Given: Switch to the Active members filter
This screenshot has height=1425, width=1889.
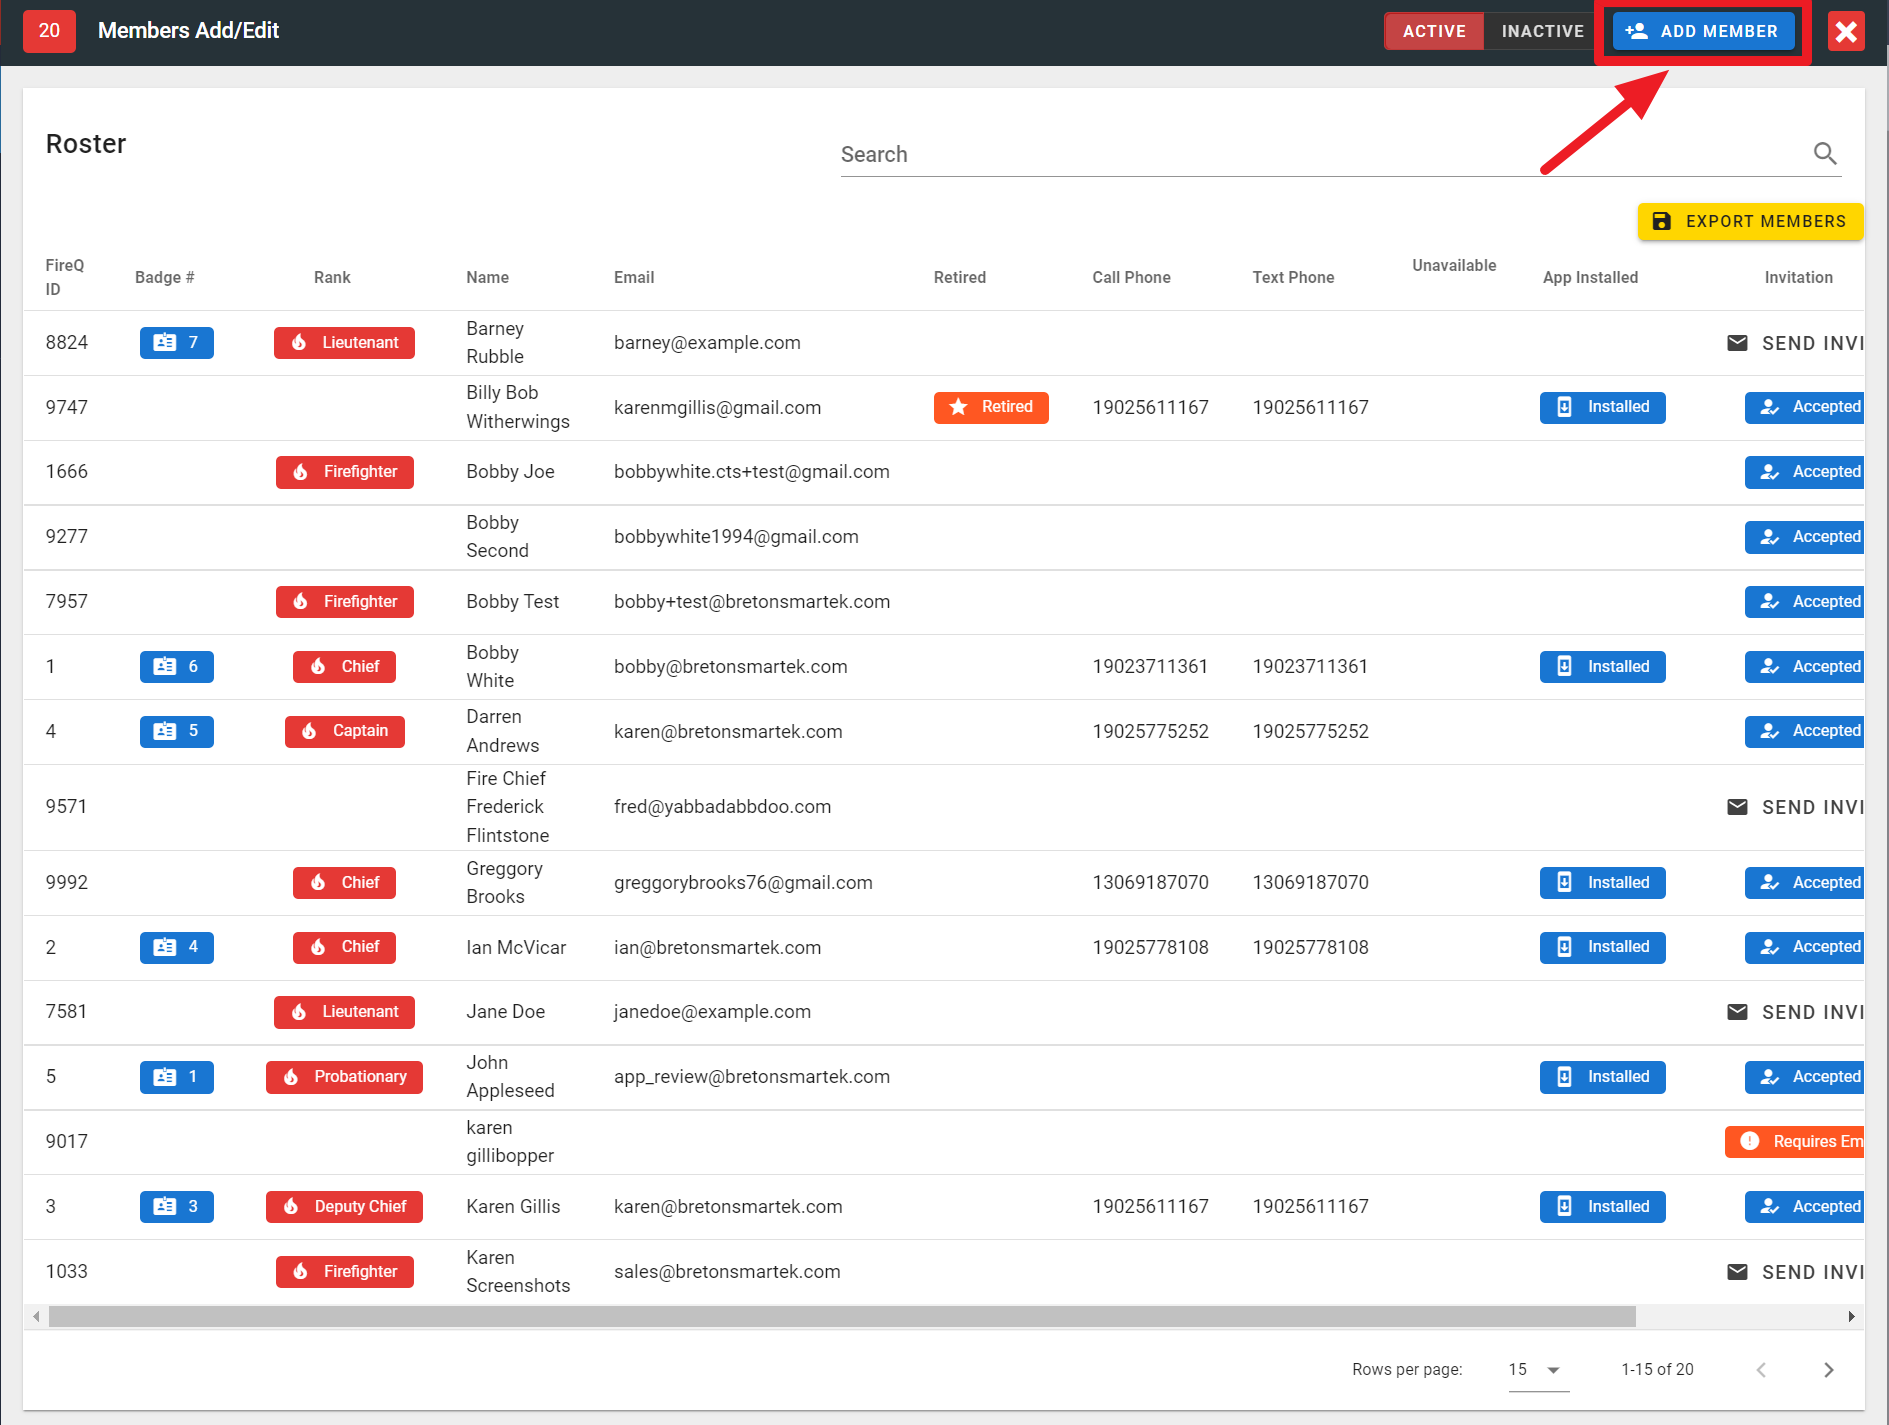Looking at the screenshot, I should [1433, 32].
